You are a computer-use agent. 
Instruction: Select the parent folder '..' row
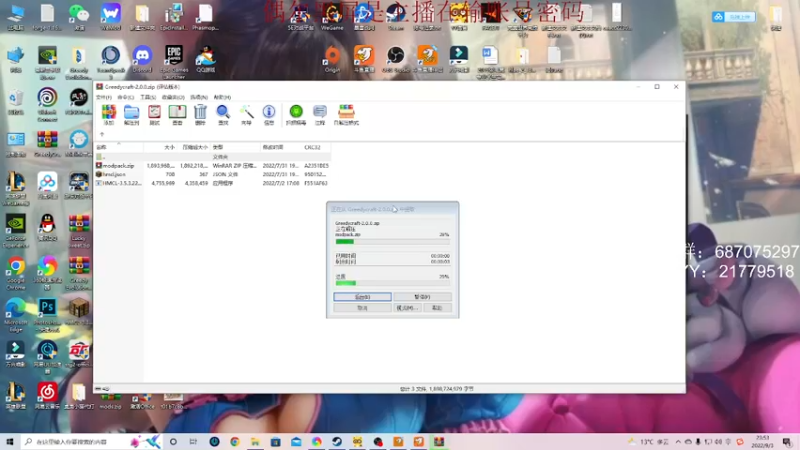point(212,157)
